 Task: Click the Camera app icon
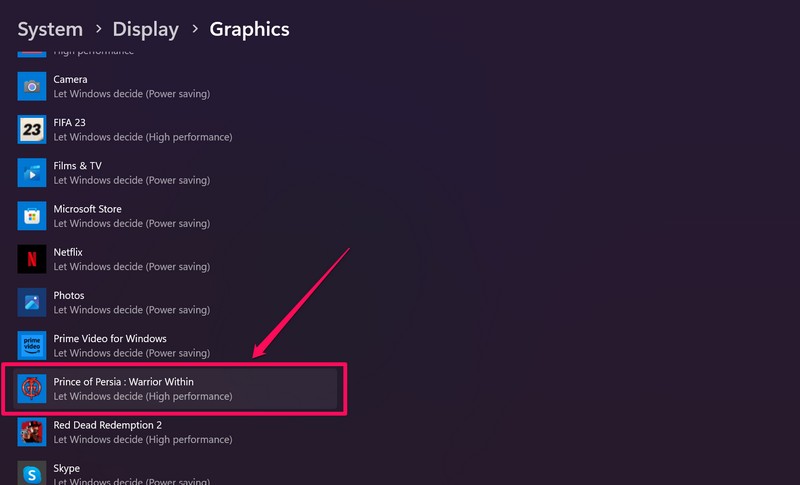pos(32,86)
